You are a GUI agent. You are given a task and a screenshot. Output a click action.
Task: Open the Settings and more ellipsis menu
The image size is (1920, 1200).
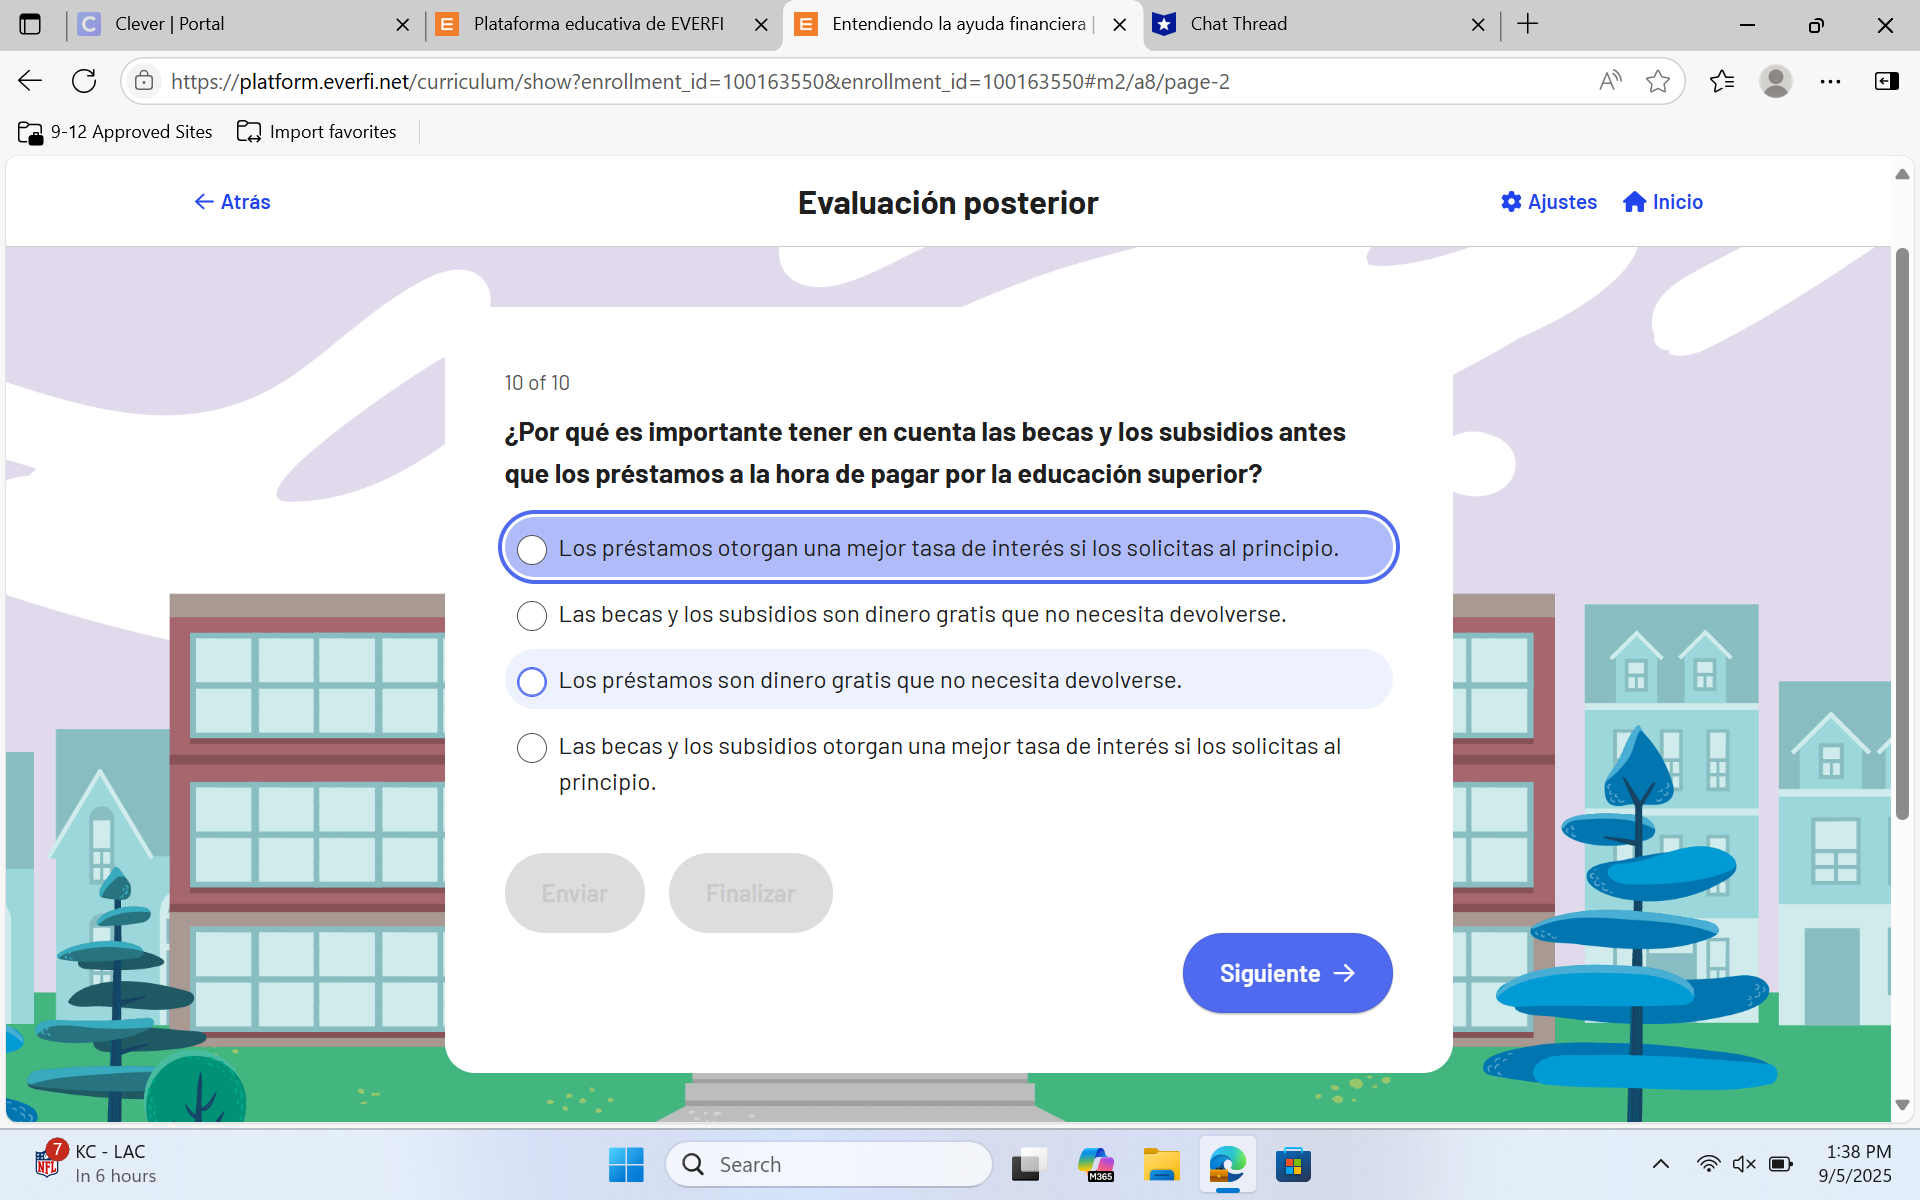[x=1831, y=81]
